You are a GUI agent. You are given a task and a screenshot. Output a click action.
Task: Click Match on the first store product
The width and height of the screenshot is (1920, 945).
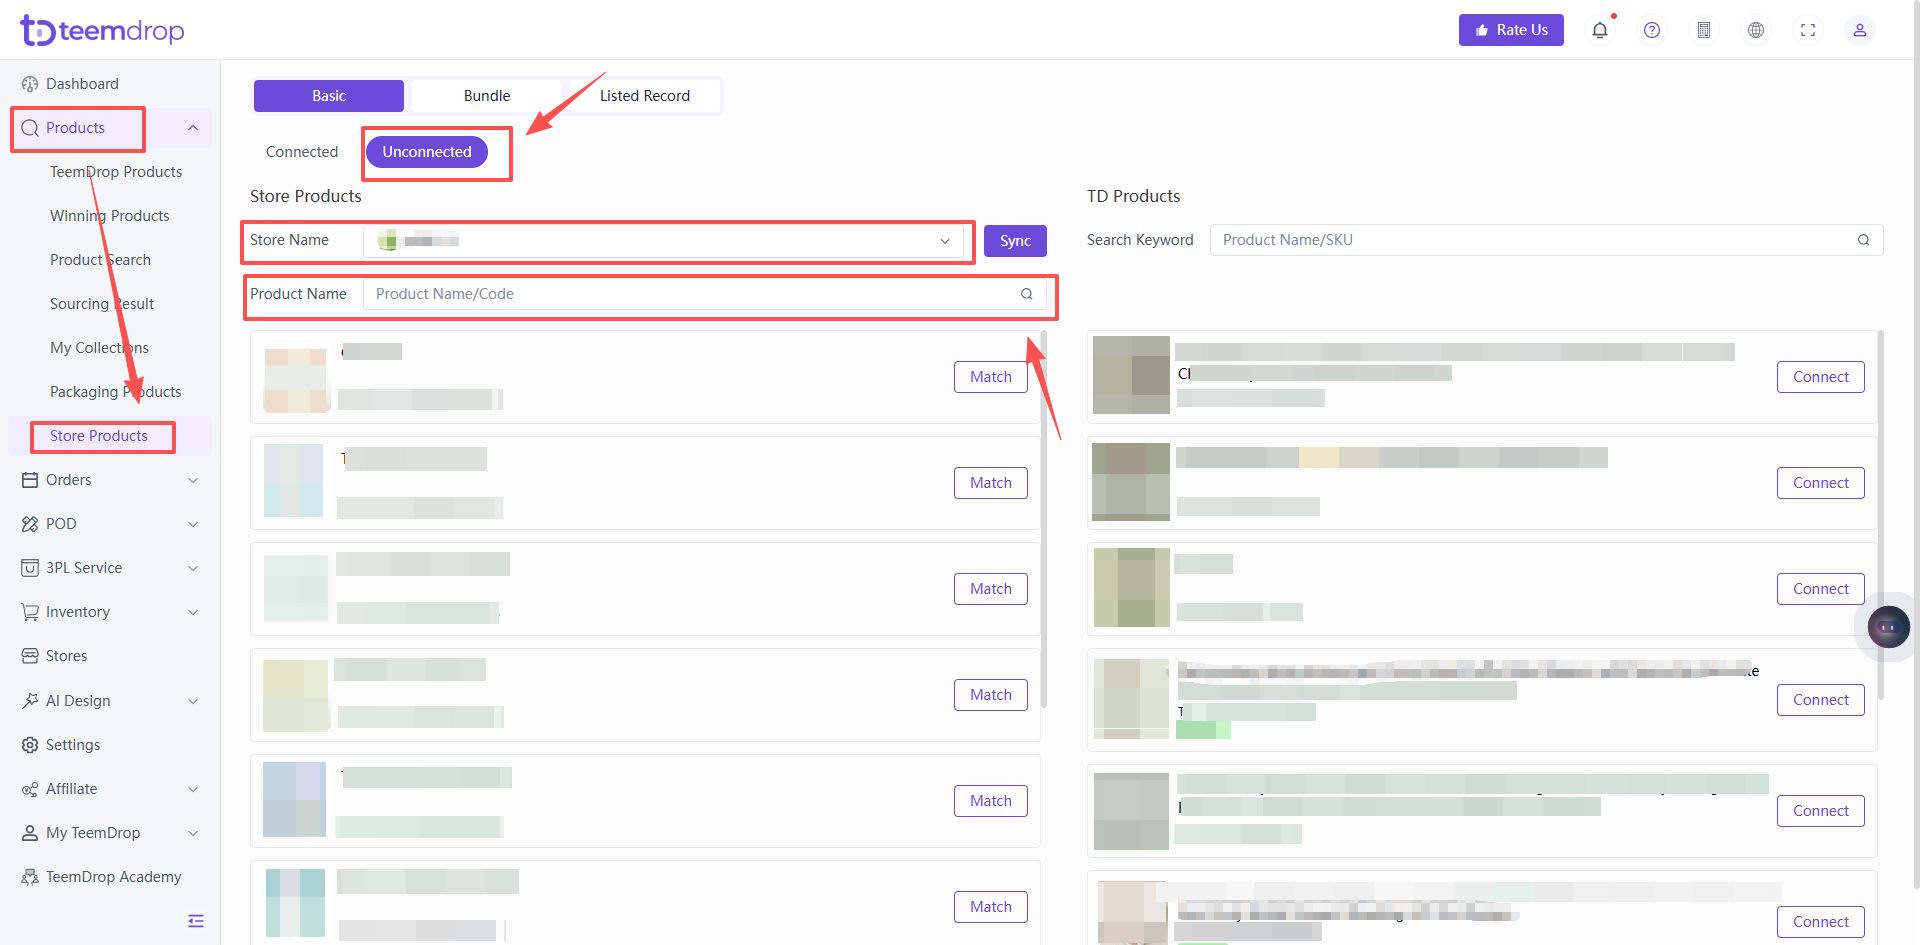point(991,377)
